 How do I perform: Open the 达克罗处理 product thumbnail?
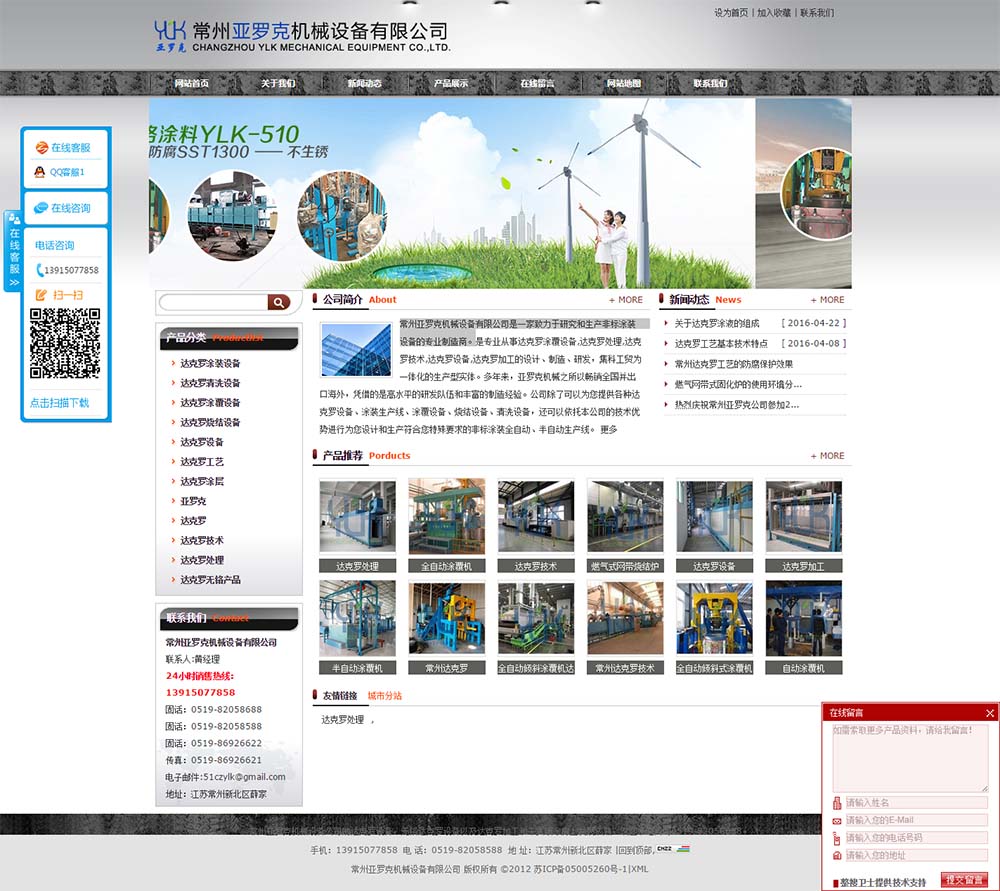pos(357,516)
